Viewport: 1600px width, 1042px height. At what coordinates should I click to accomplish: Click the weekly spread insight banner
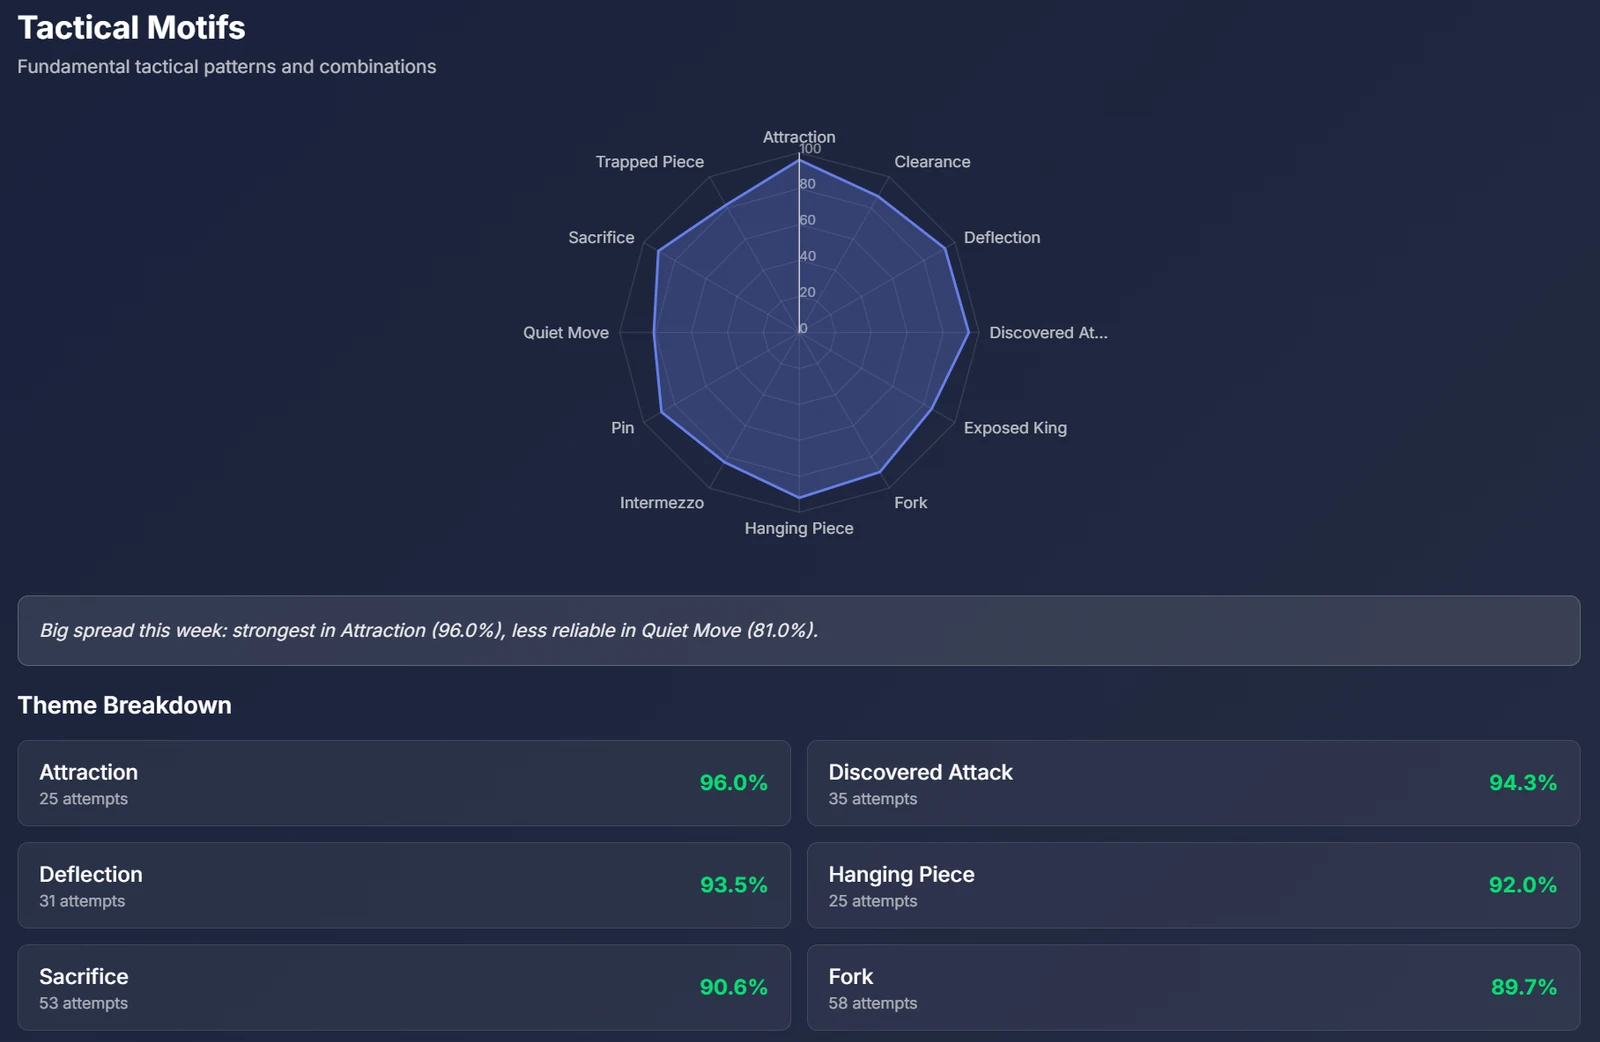(x=798, y=631)
